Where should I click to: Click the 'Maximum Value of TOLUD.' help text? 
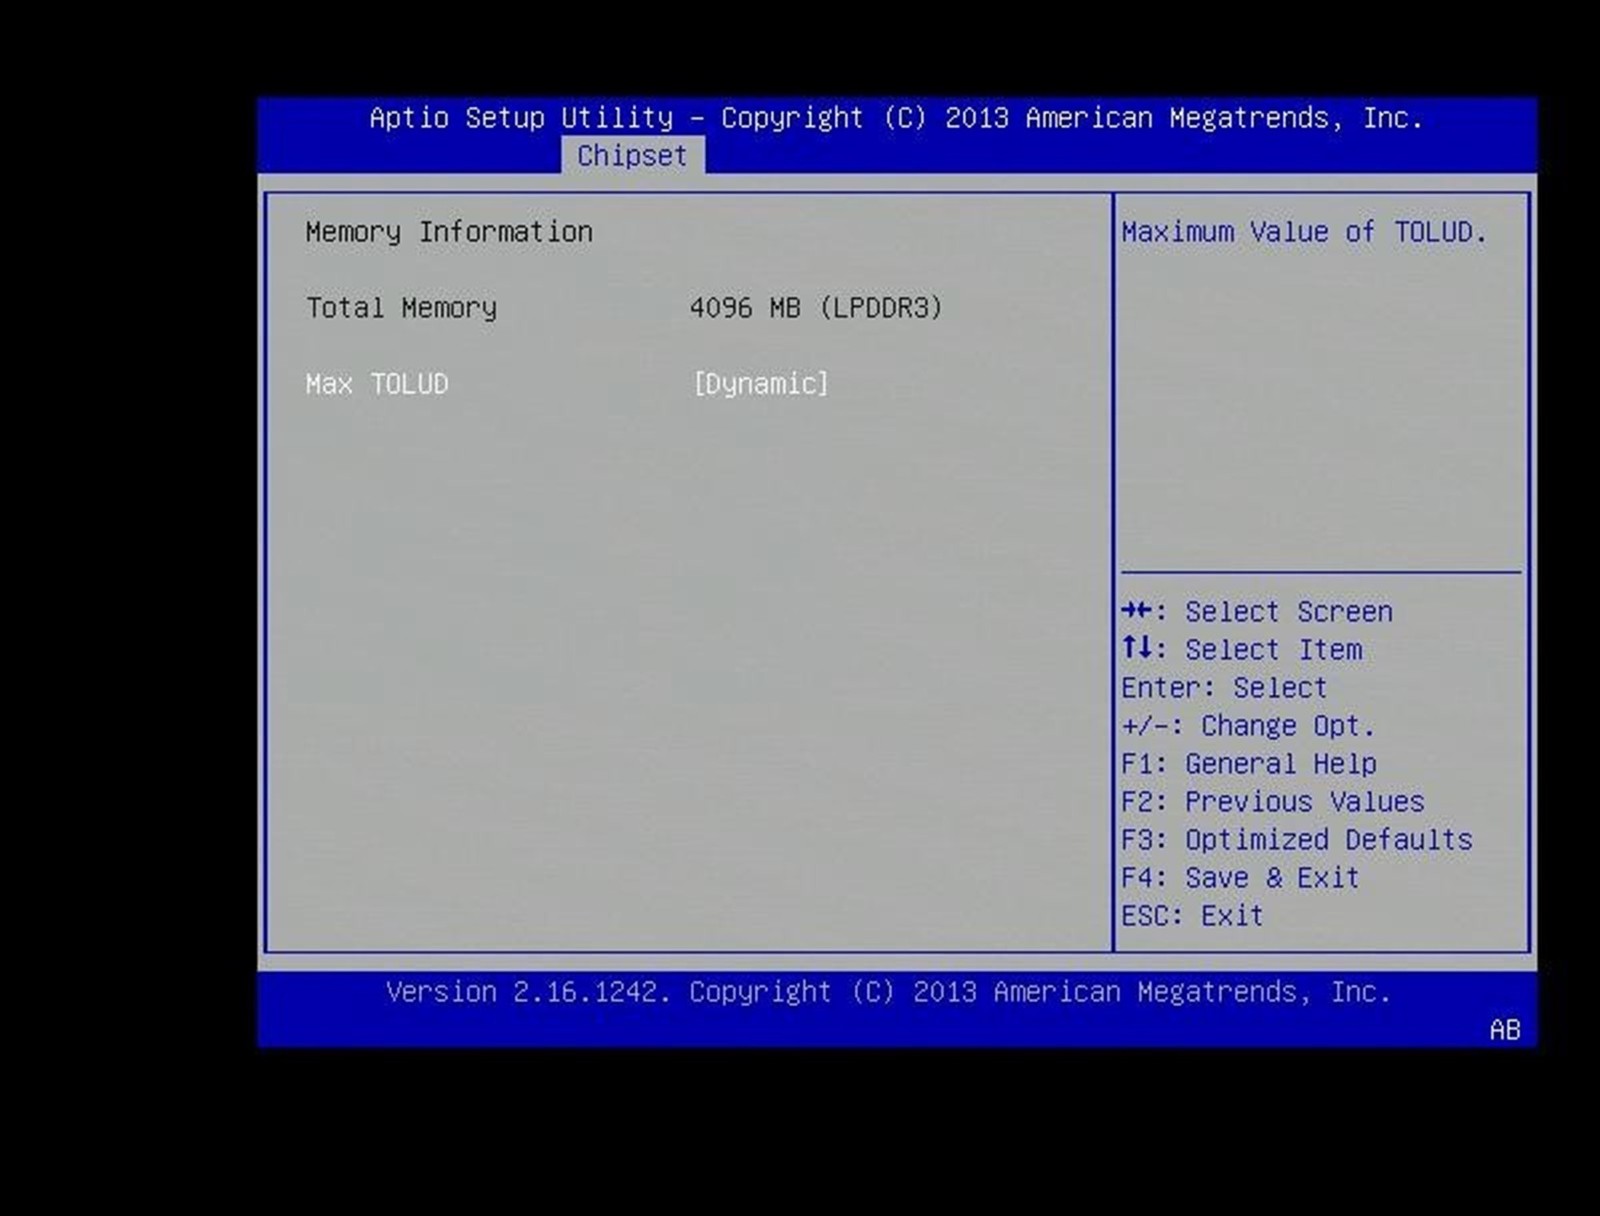[1304, 232]
